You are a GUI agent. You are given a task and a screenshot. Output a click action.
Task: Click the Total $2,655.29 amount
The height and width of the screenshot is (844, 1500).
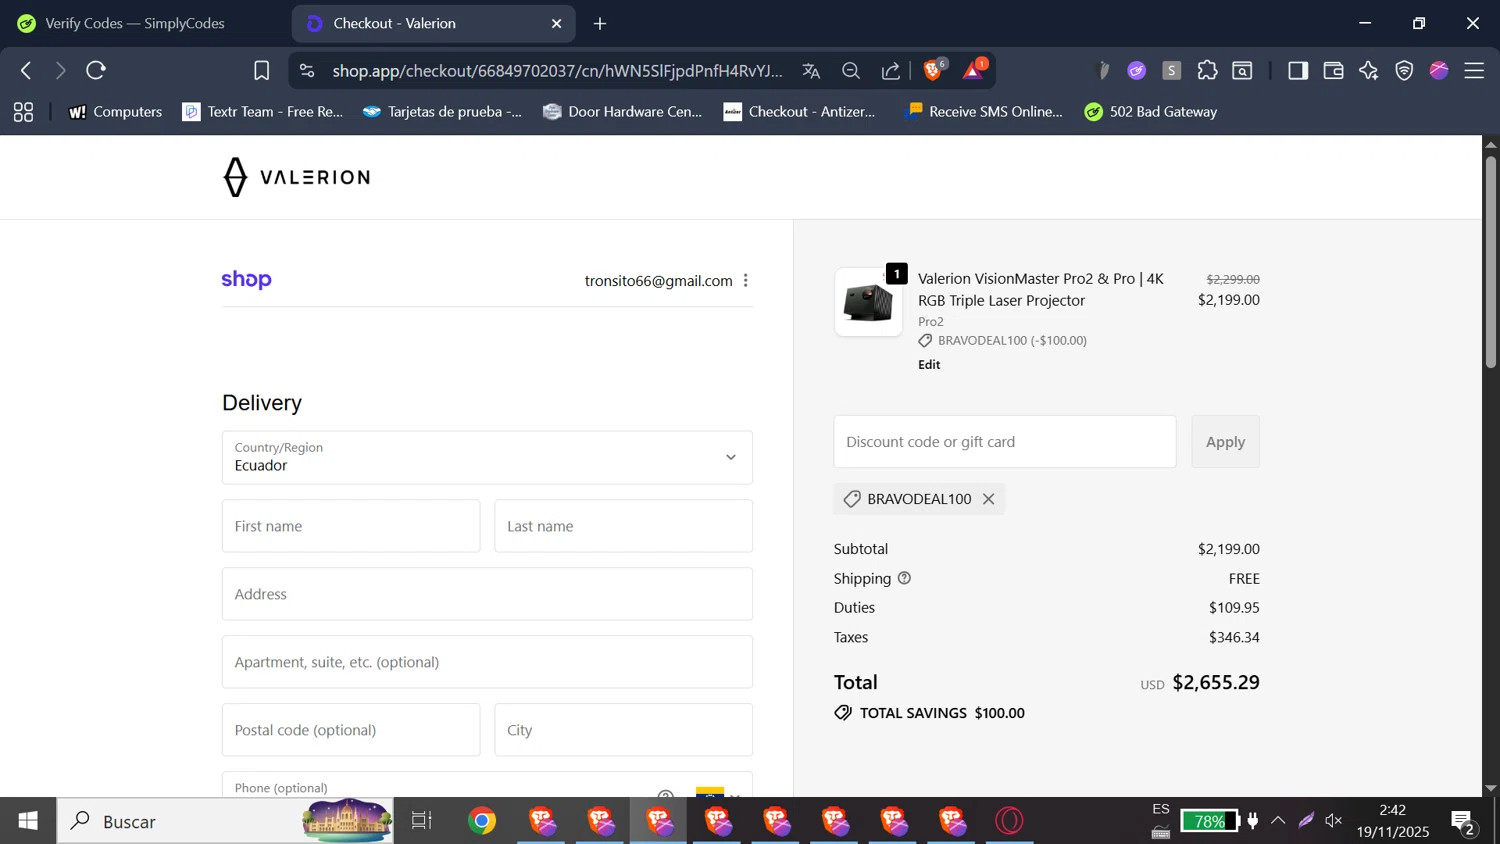(1216, 682)
